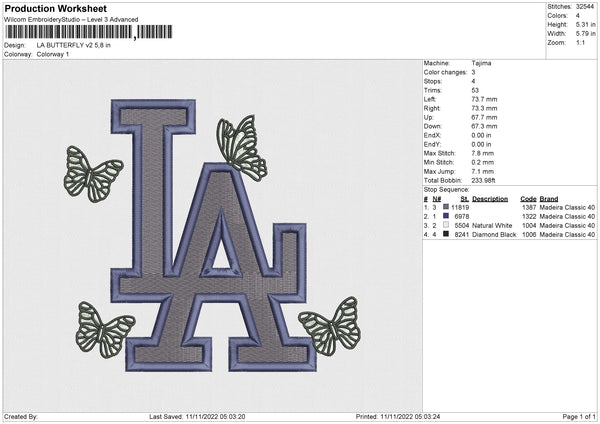Click the Min Stitch value 0.2 mm
600x424 pixels.
coord(483,163)
